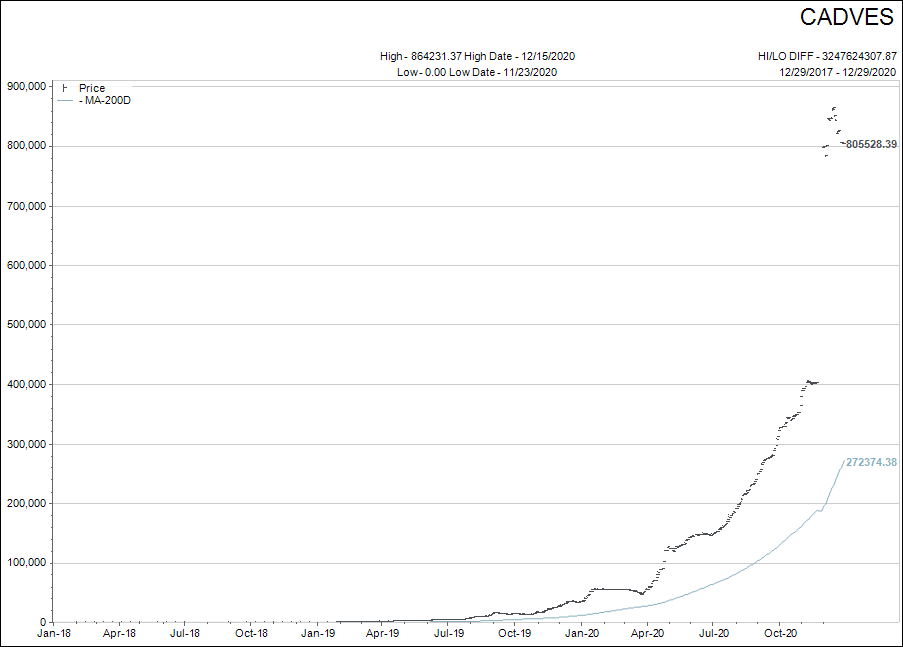Click the 12/29/2017 - 12/29/2020 date range
Viewport: 903px width, 647px height.
pos(838,72)
